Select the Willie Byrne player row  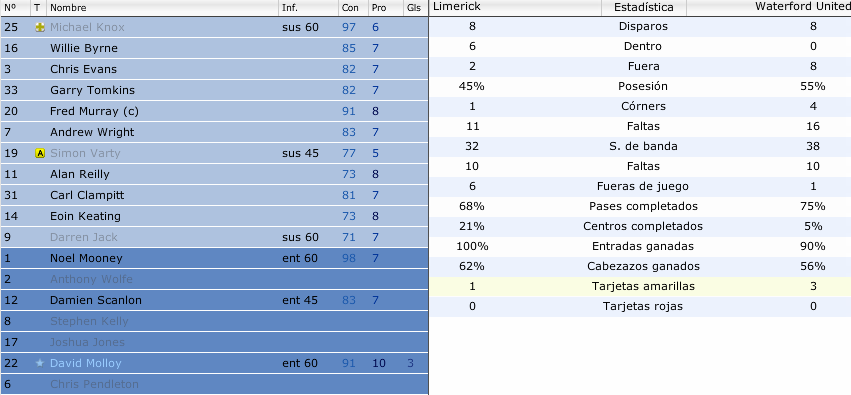pos(214,48)
